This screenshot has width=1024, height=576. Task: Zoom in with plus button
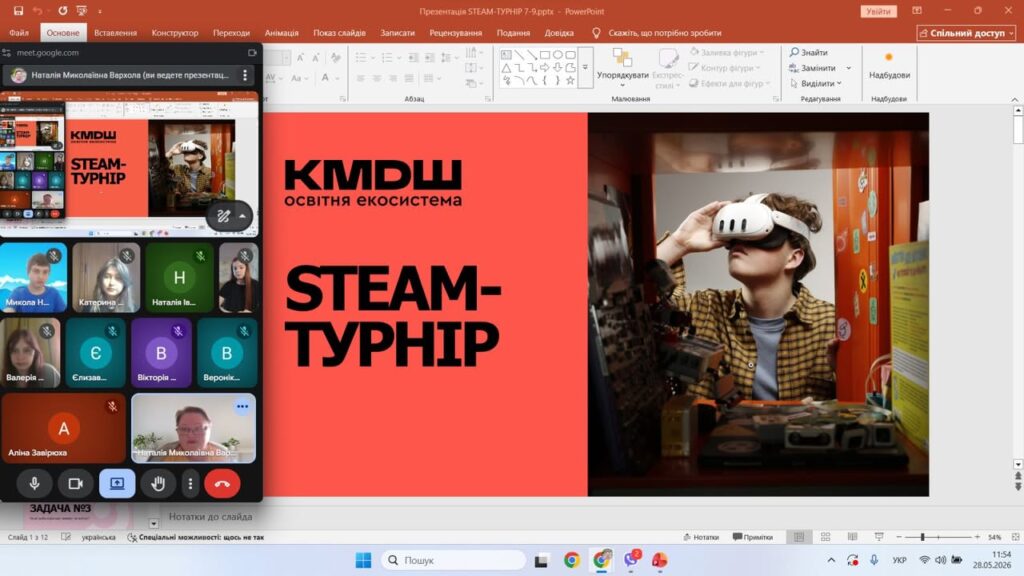(x=977, y=537)
